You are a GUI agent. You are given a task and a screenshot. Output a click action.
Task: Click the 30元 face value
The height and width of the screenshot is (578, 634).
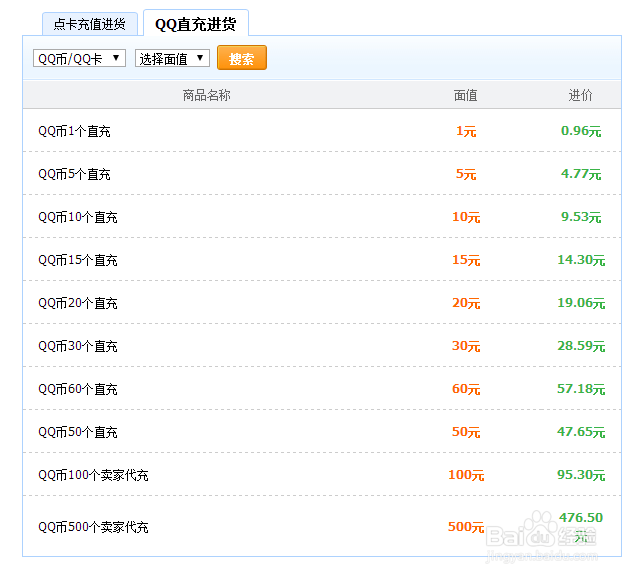[x=466, y=346]
